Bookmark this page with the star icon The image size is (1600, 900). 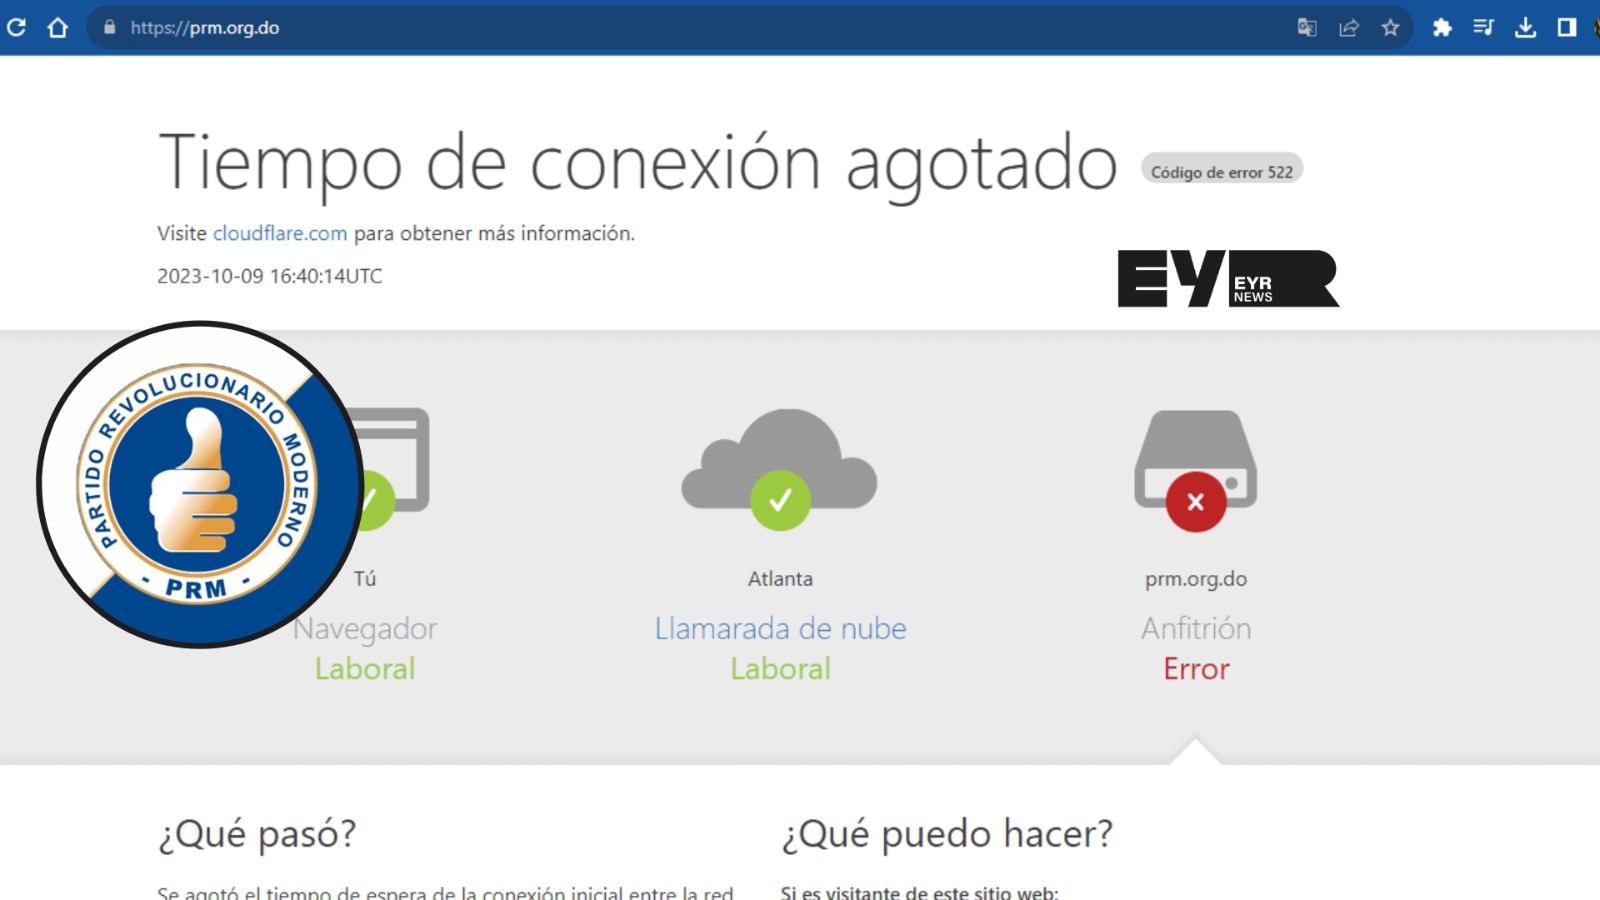point(1390,27)
